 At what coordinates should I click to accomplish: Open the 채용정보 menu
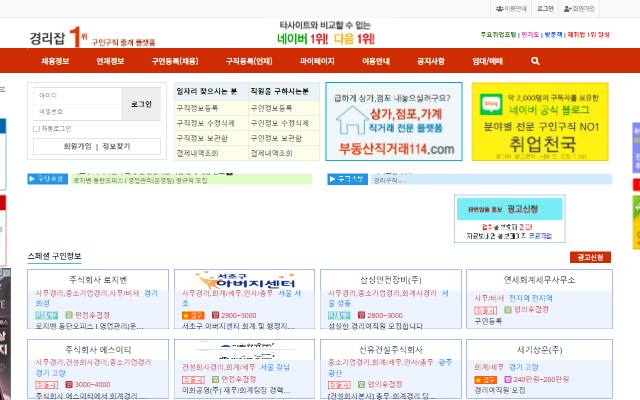(x=55, y=61)
